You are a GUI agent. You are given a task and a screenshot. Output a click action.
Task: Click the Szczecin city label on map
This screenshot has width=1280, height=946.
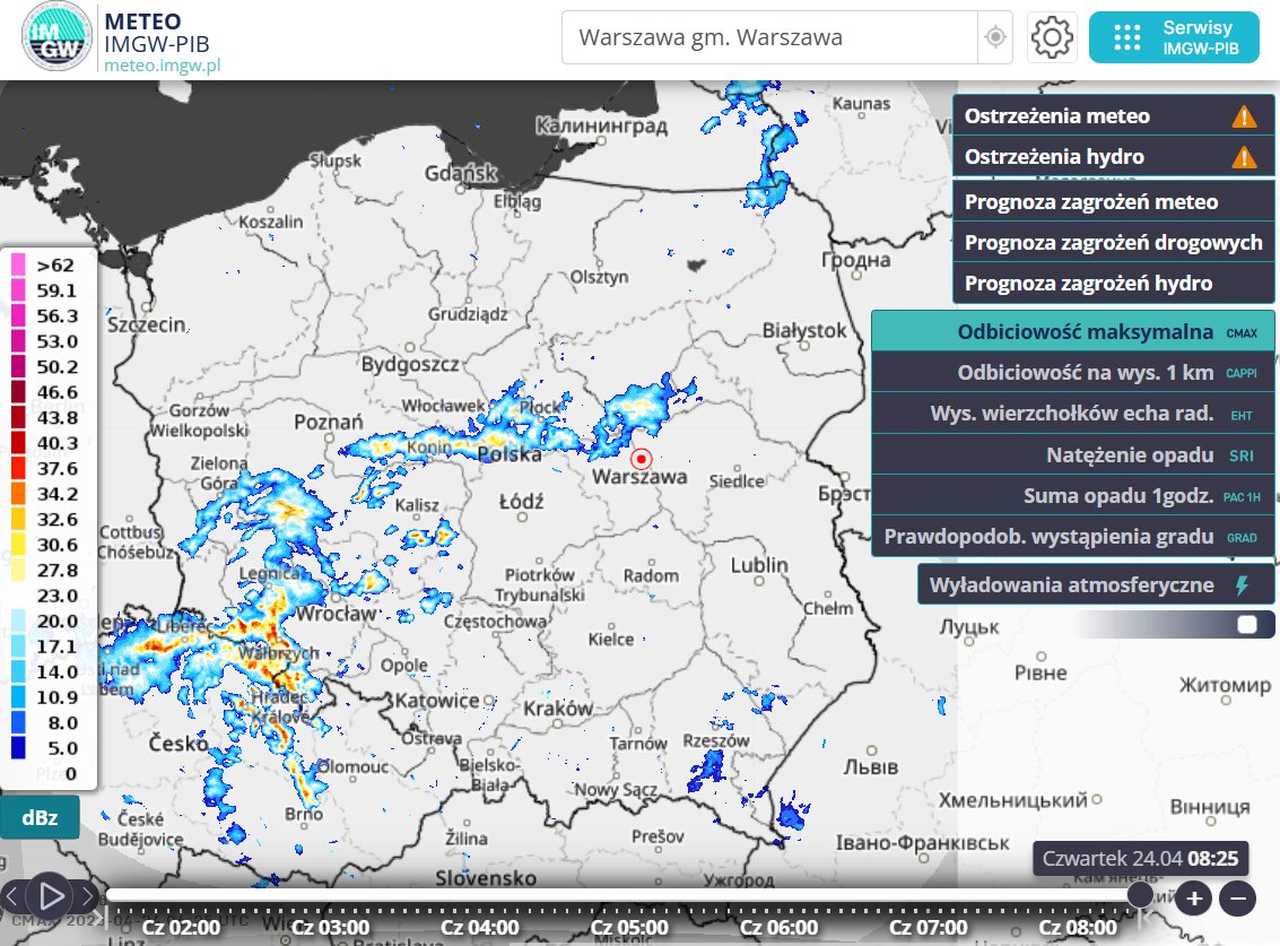point(146,324)
